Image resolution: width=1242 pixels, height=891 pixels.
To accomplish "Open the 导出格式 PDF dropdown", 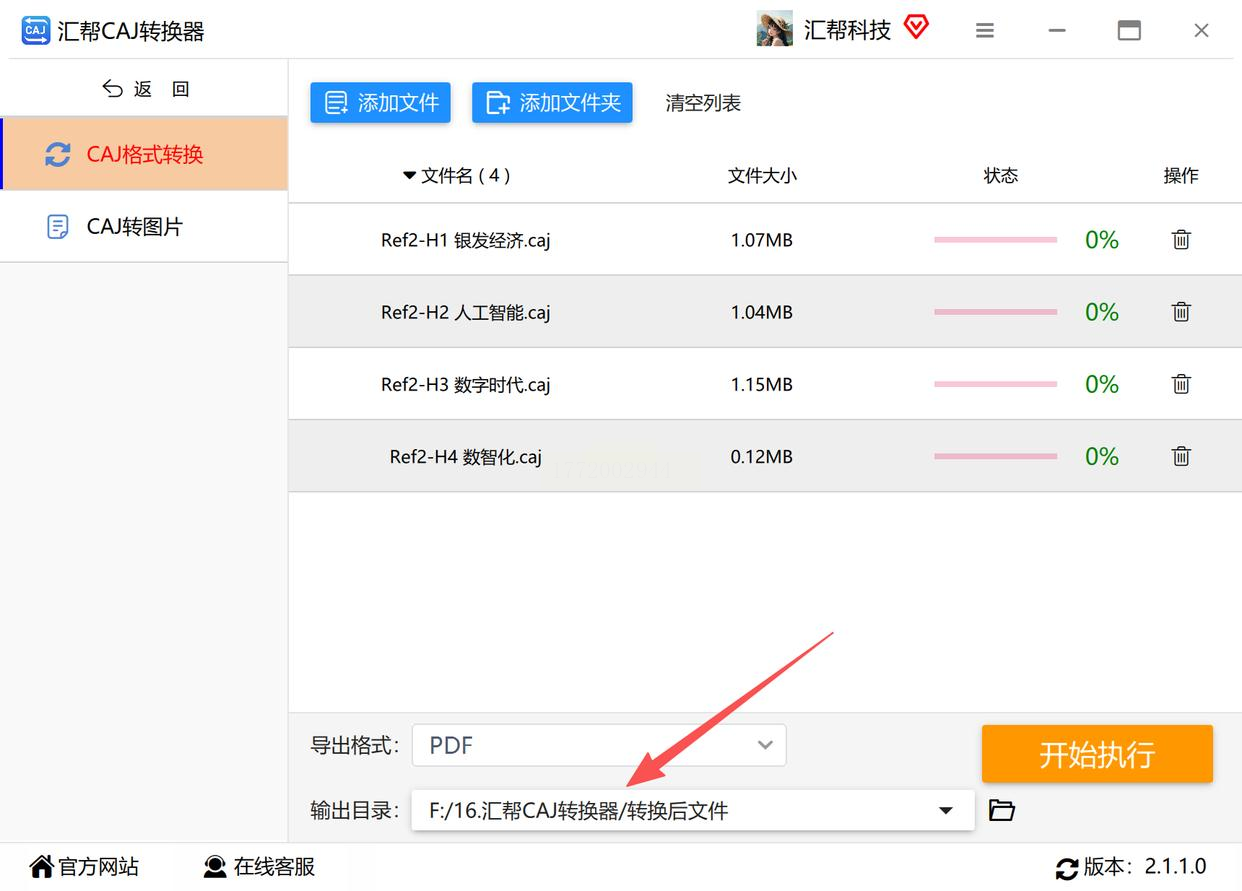I will [x=599, y=745].
